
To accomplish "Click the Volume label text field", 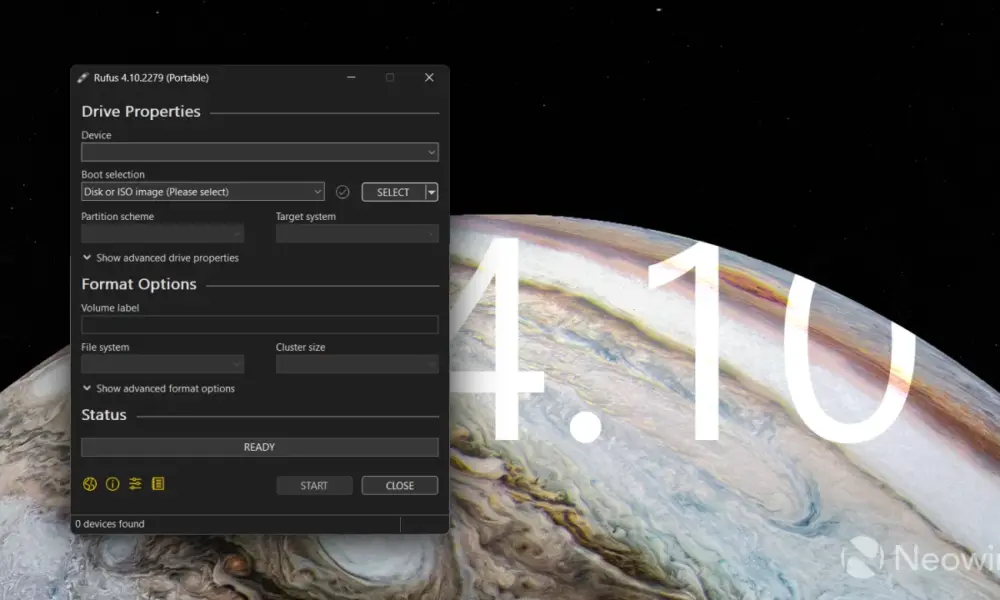I will tap(259, 325).
